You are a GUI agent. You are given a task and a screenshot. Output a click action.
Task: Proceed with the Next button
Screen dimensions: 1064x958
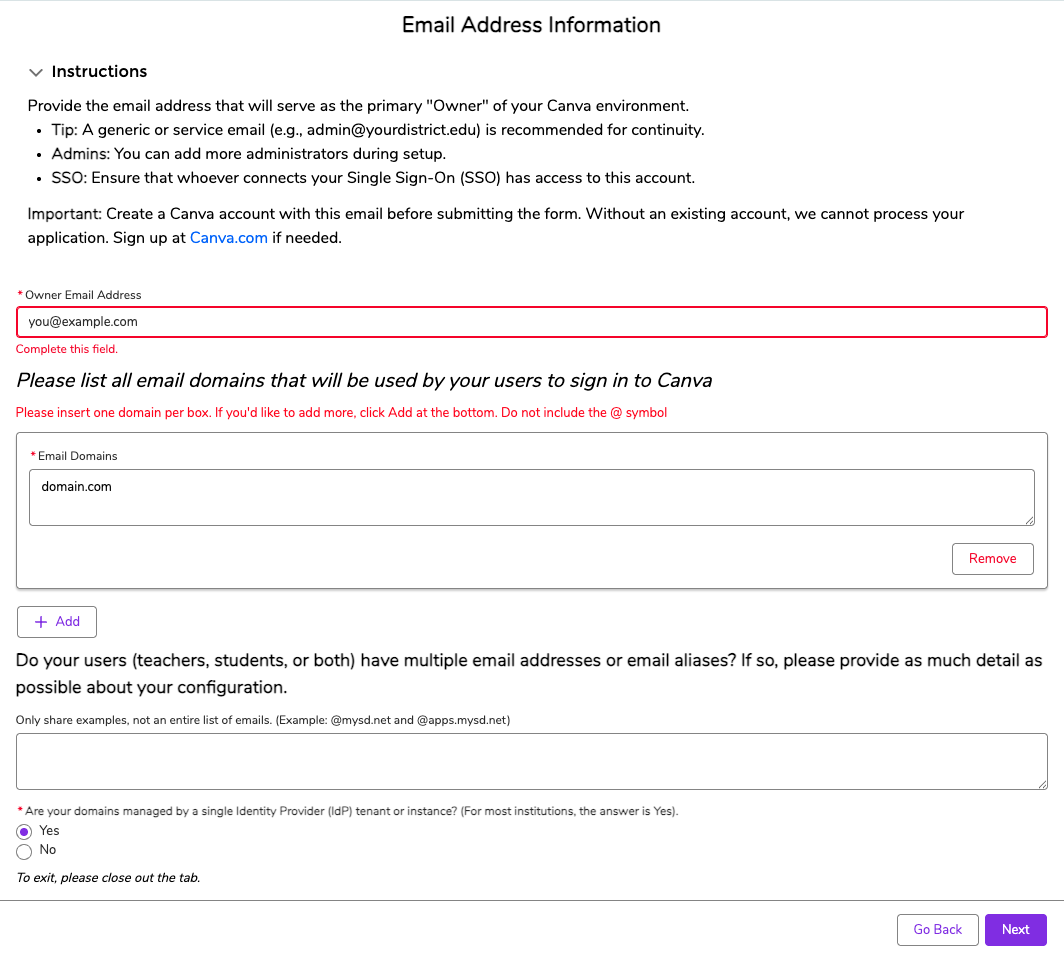point(1015,930)
